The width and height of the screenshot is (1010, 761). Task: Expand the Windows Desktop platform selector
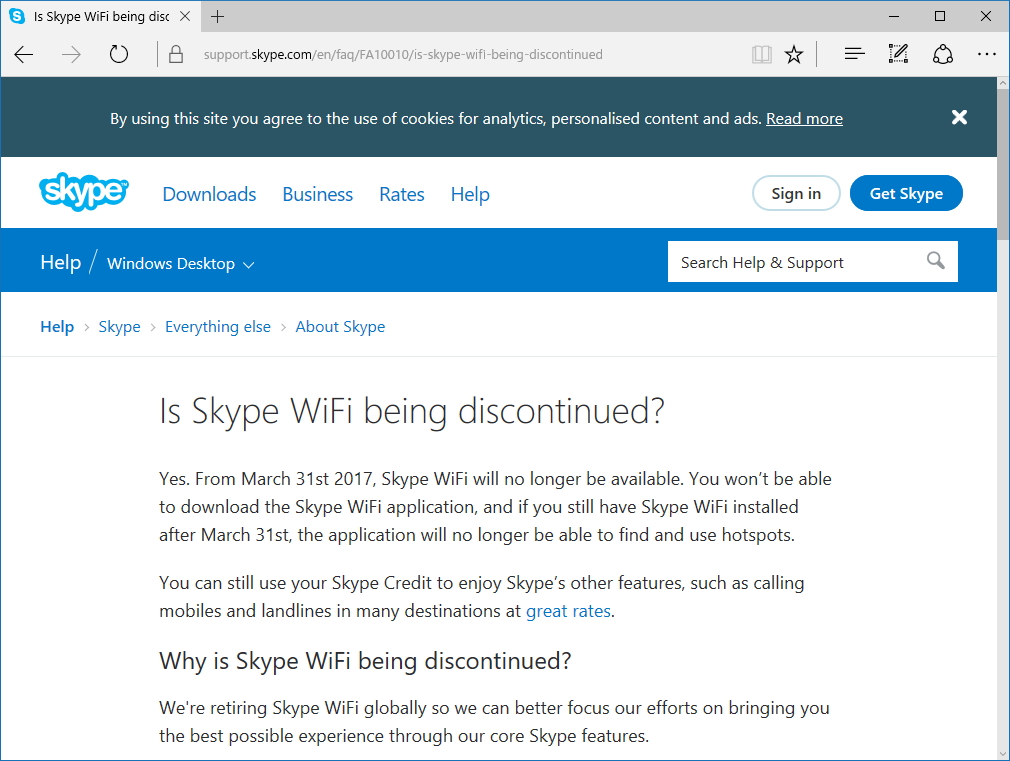tap(180, 263)
